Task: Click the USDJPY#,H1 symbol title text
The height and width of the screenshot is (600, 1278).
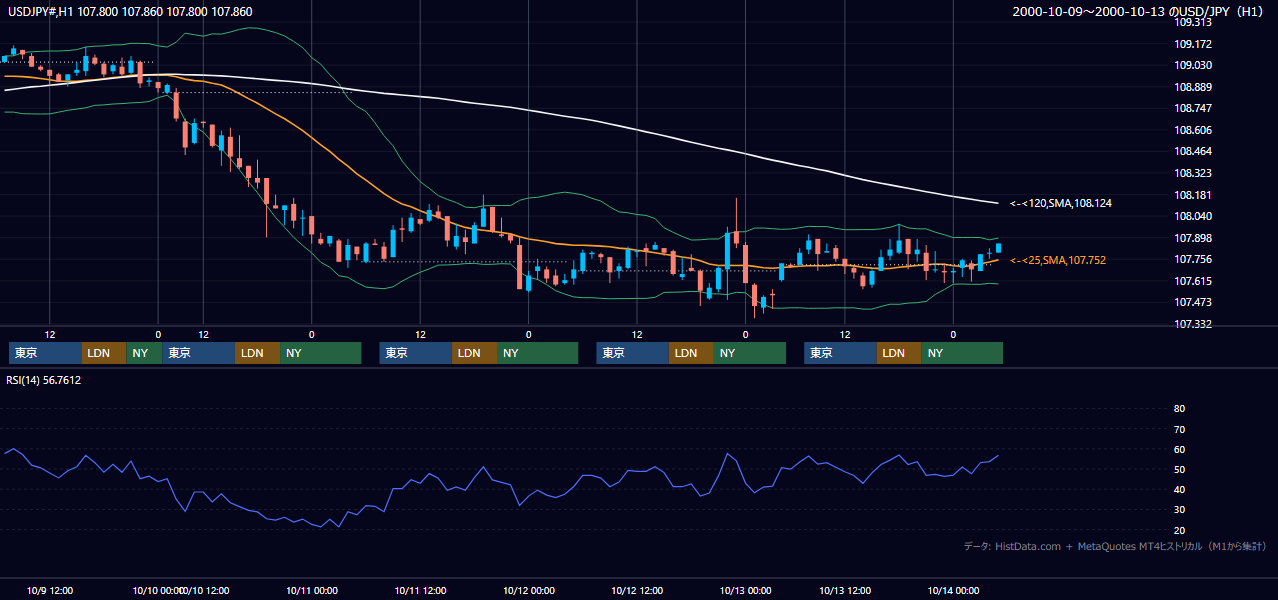Action: click(130, 11)
